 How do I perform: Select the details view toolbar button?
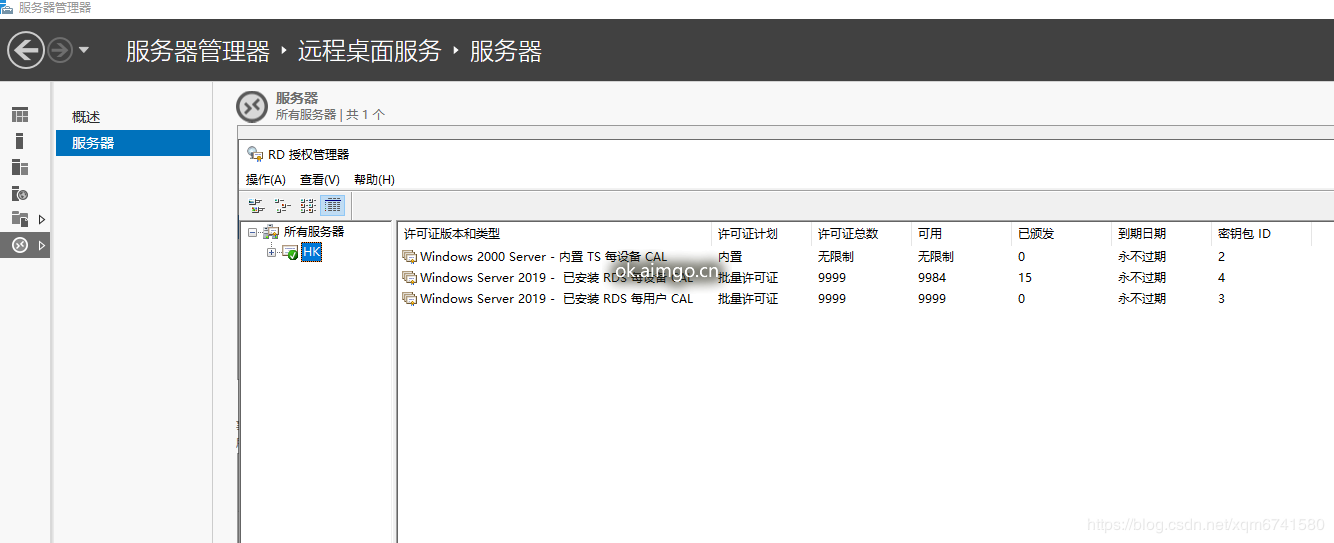click(333, 206)
